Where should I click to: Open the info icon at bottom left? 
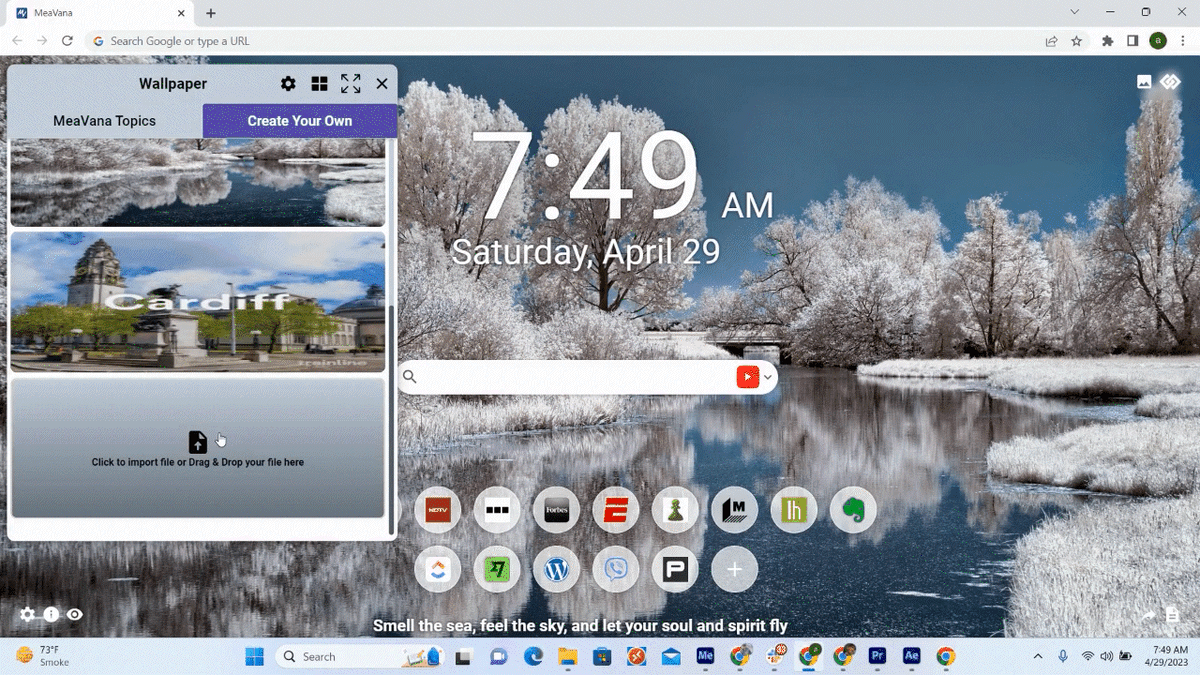click(50, 614)
